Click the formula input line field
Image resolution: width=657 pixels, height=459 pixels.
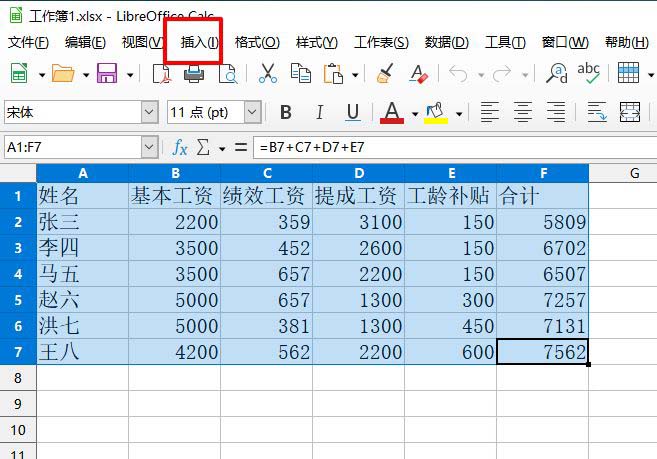pyautogui.click(x=450, y=147)
